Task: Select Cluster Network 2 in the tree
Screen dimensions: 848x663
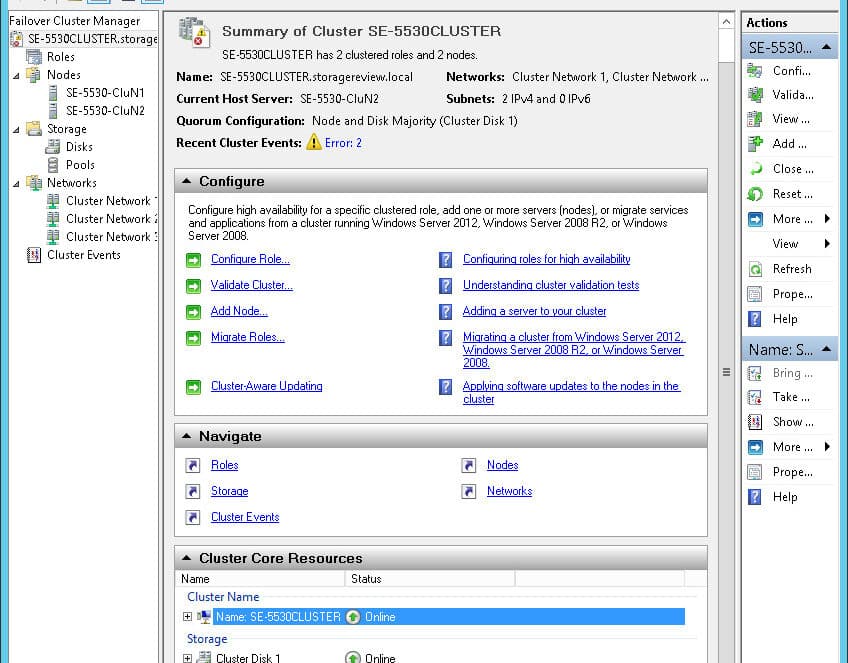Action: 111,219
